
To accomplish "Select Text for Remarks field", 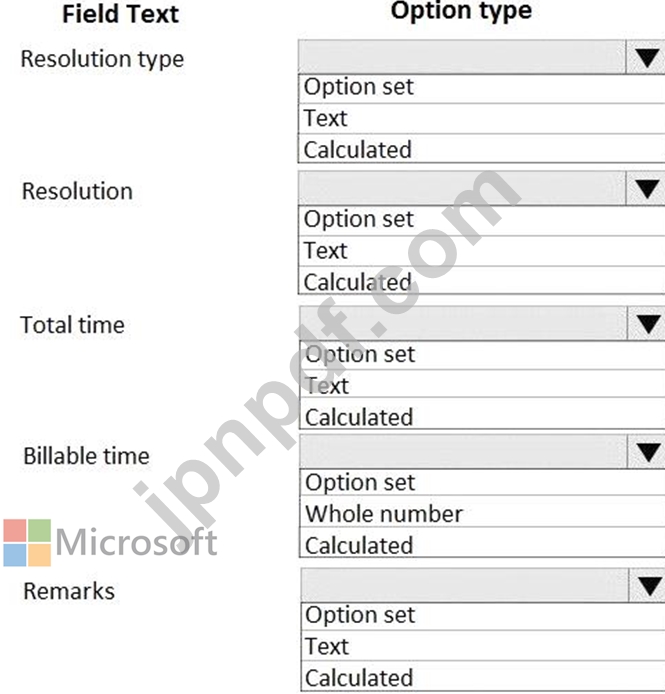I will [x=483, y=646].
